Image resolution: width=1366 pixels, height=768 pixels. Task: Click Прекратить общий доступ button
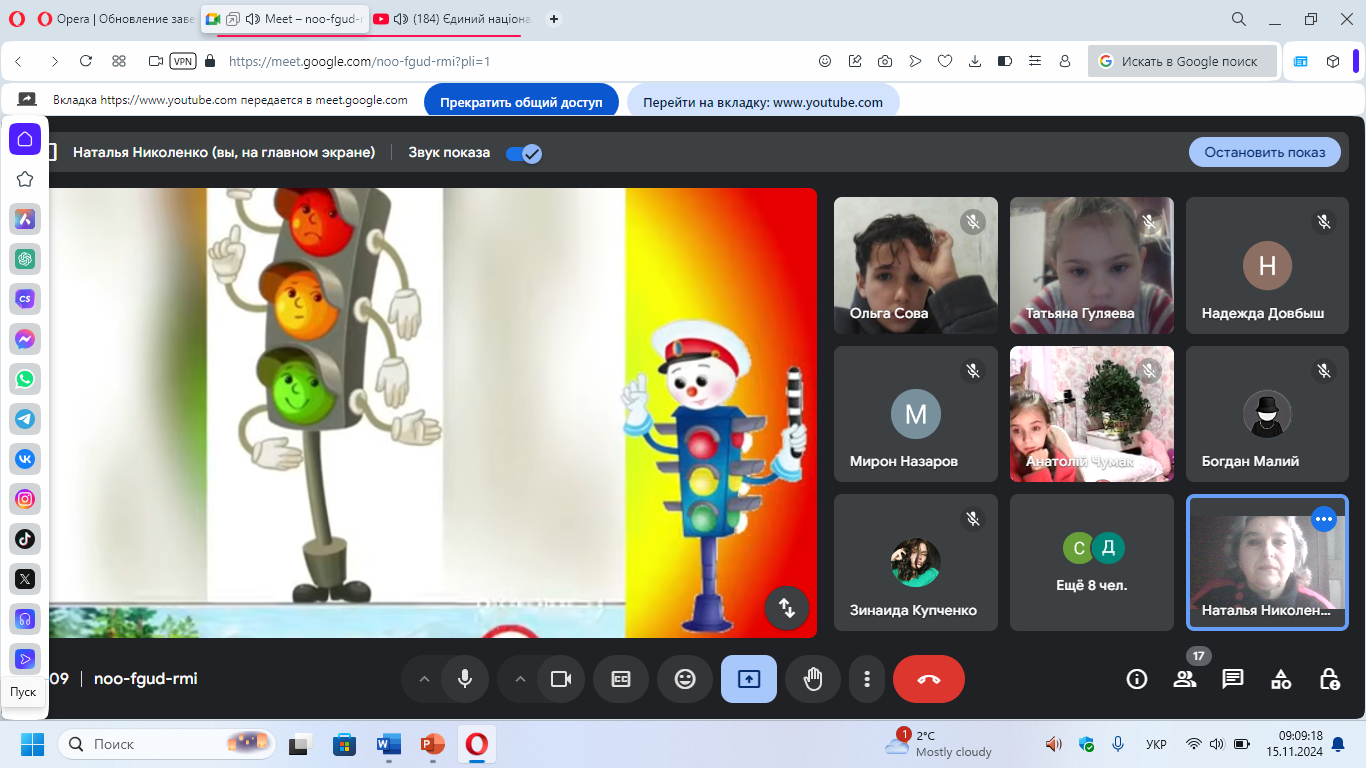pyautogui.click(x=522, y=102)
